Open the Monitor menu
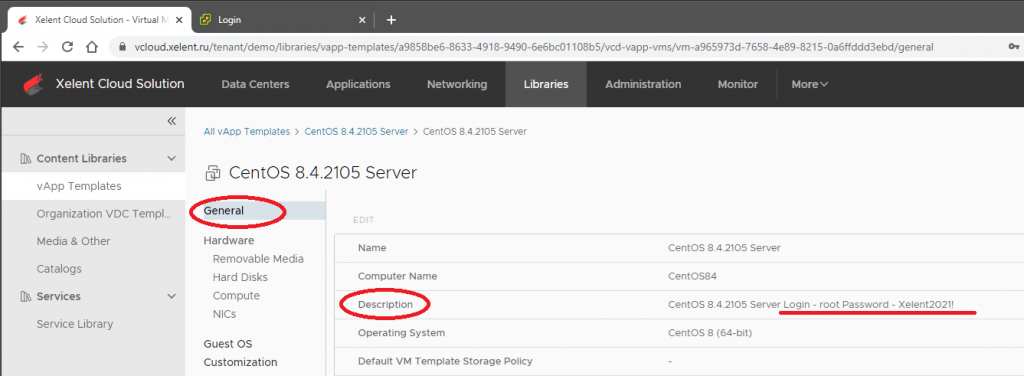 pyautogui.click(x=738, y=84)
